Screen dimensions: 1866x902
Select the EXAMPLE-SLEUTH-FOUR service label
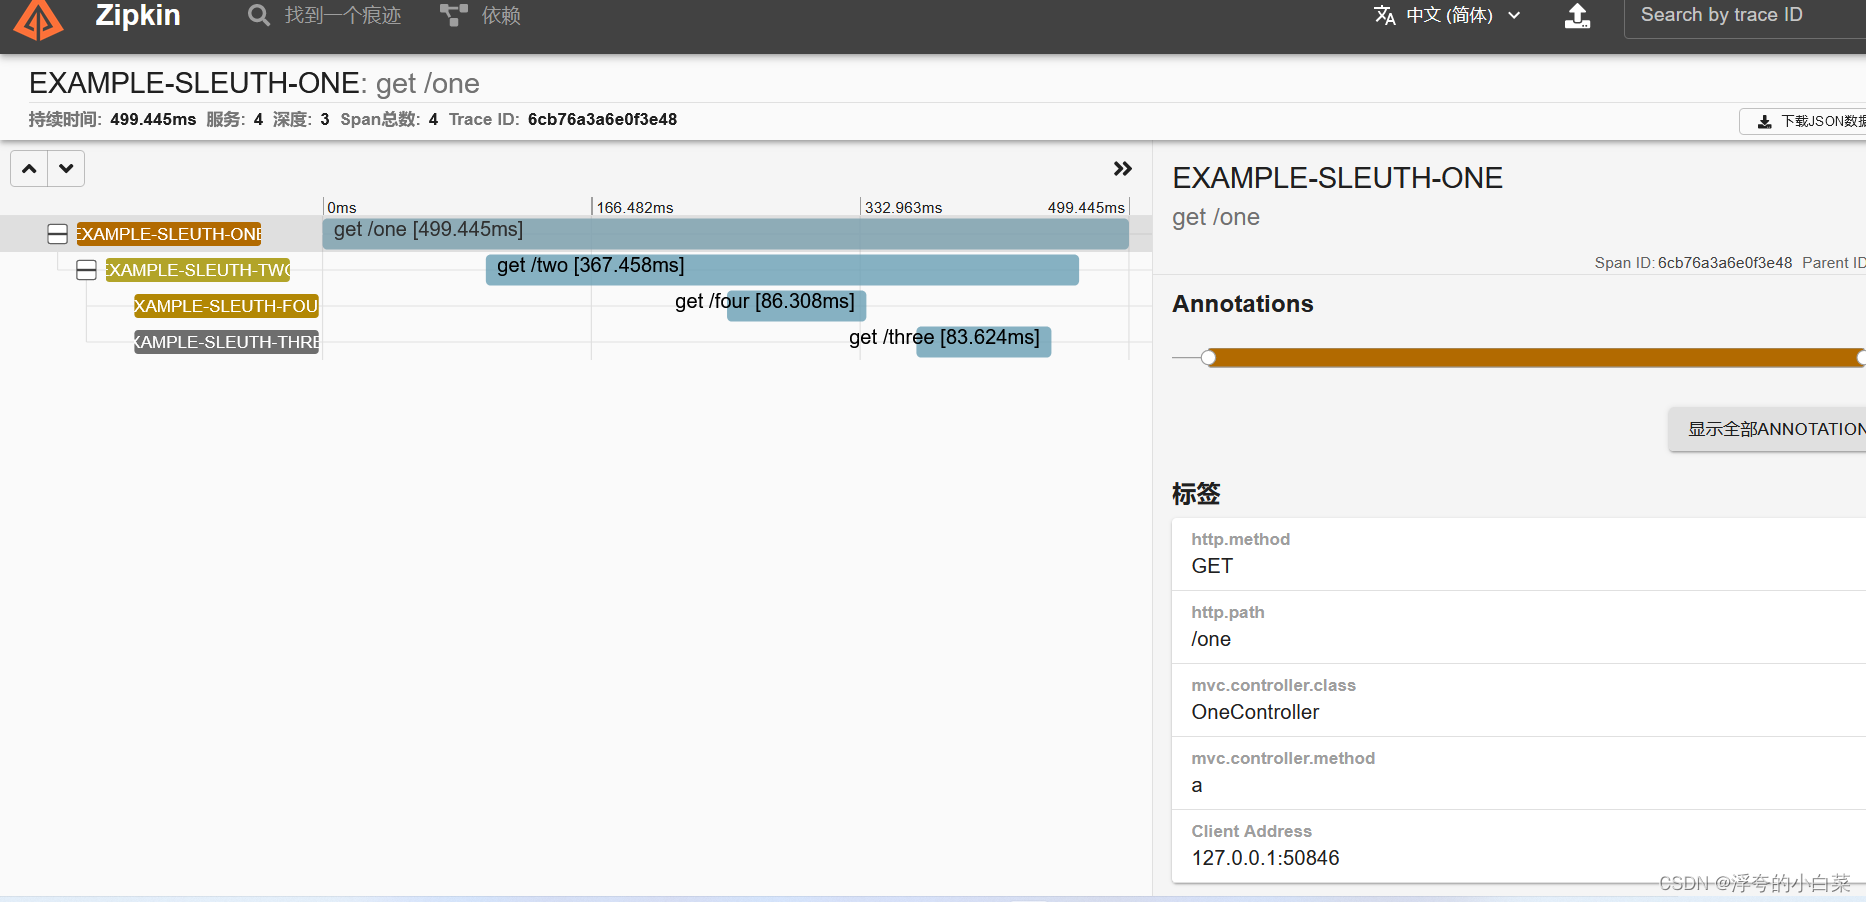(x=227, y=306)
